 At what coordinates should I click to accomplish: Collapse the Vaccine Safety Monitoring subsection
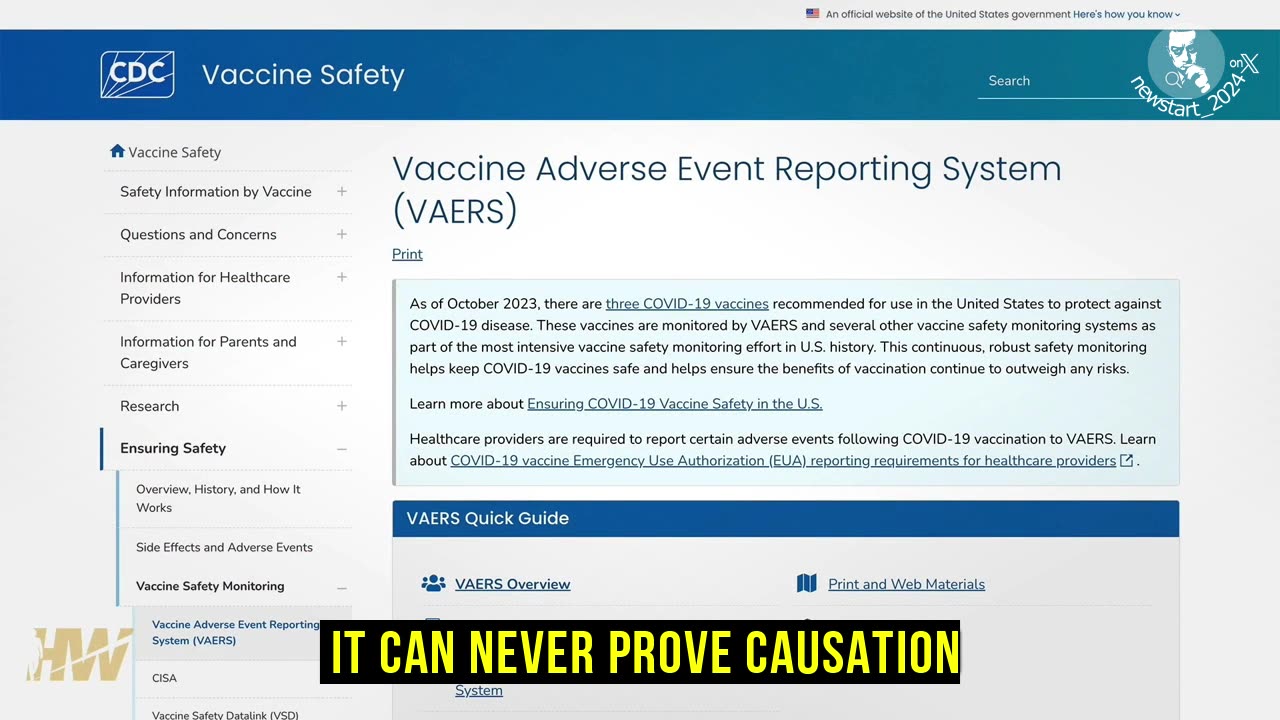coord(342,587)
